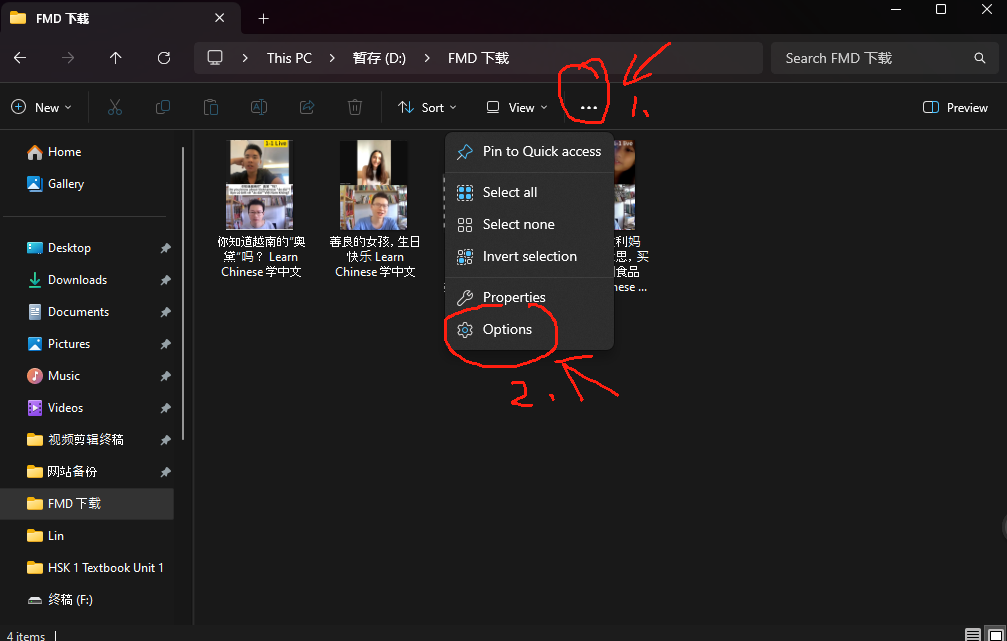Click the Paste clipboard icon
The width and height of the screenshot is (1007, 641).
pos(211,107)
